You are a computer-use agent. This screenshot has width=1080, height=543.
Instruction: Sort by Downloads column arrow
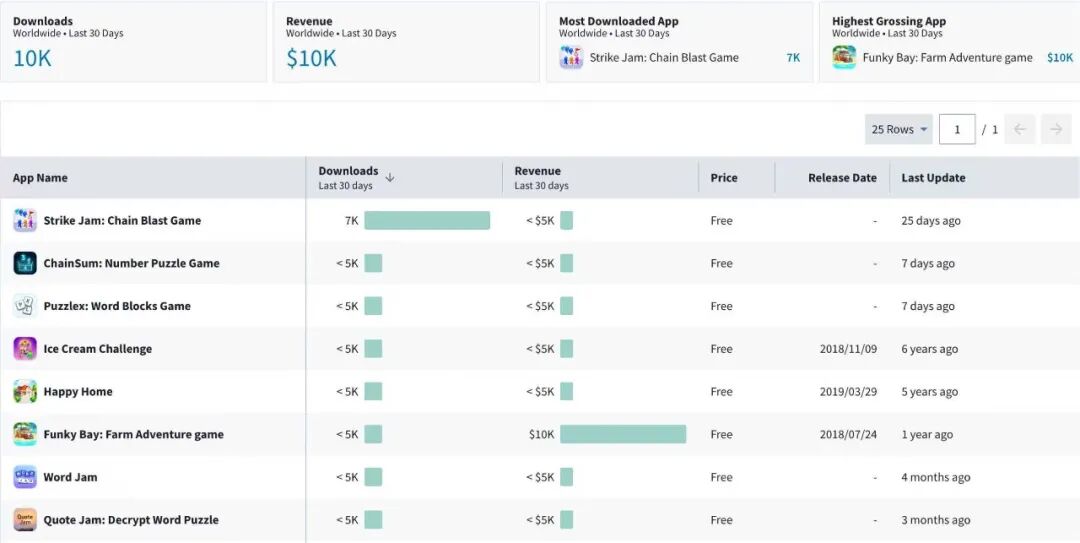[390, 177]
